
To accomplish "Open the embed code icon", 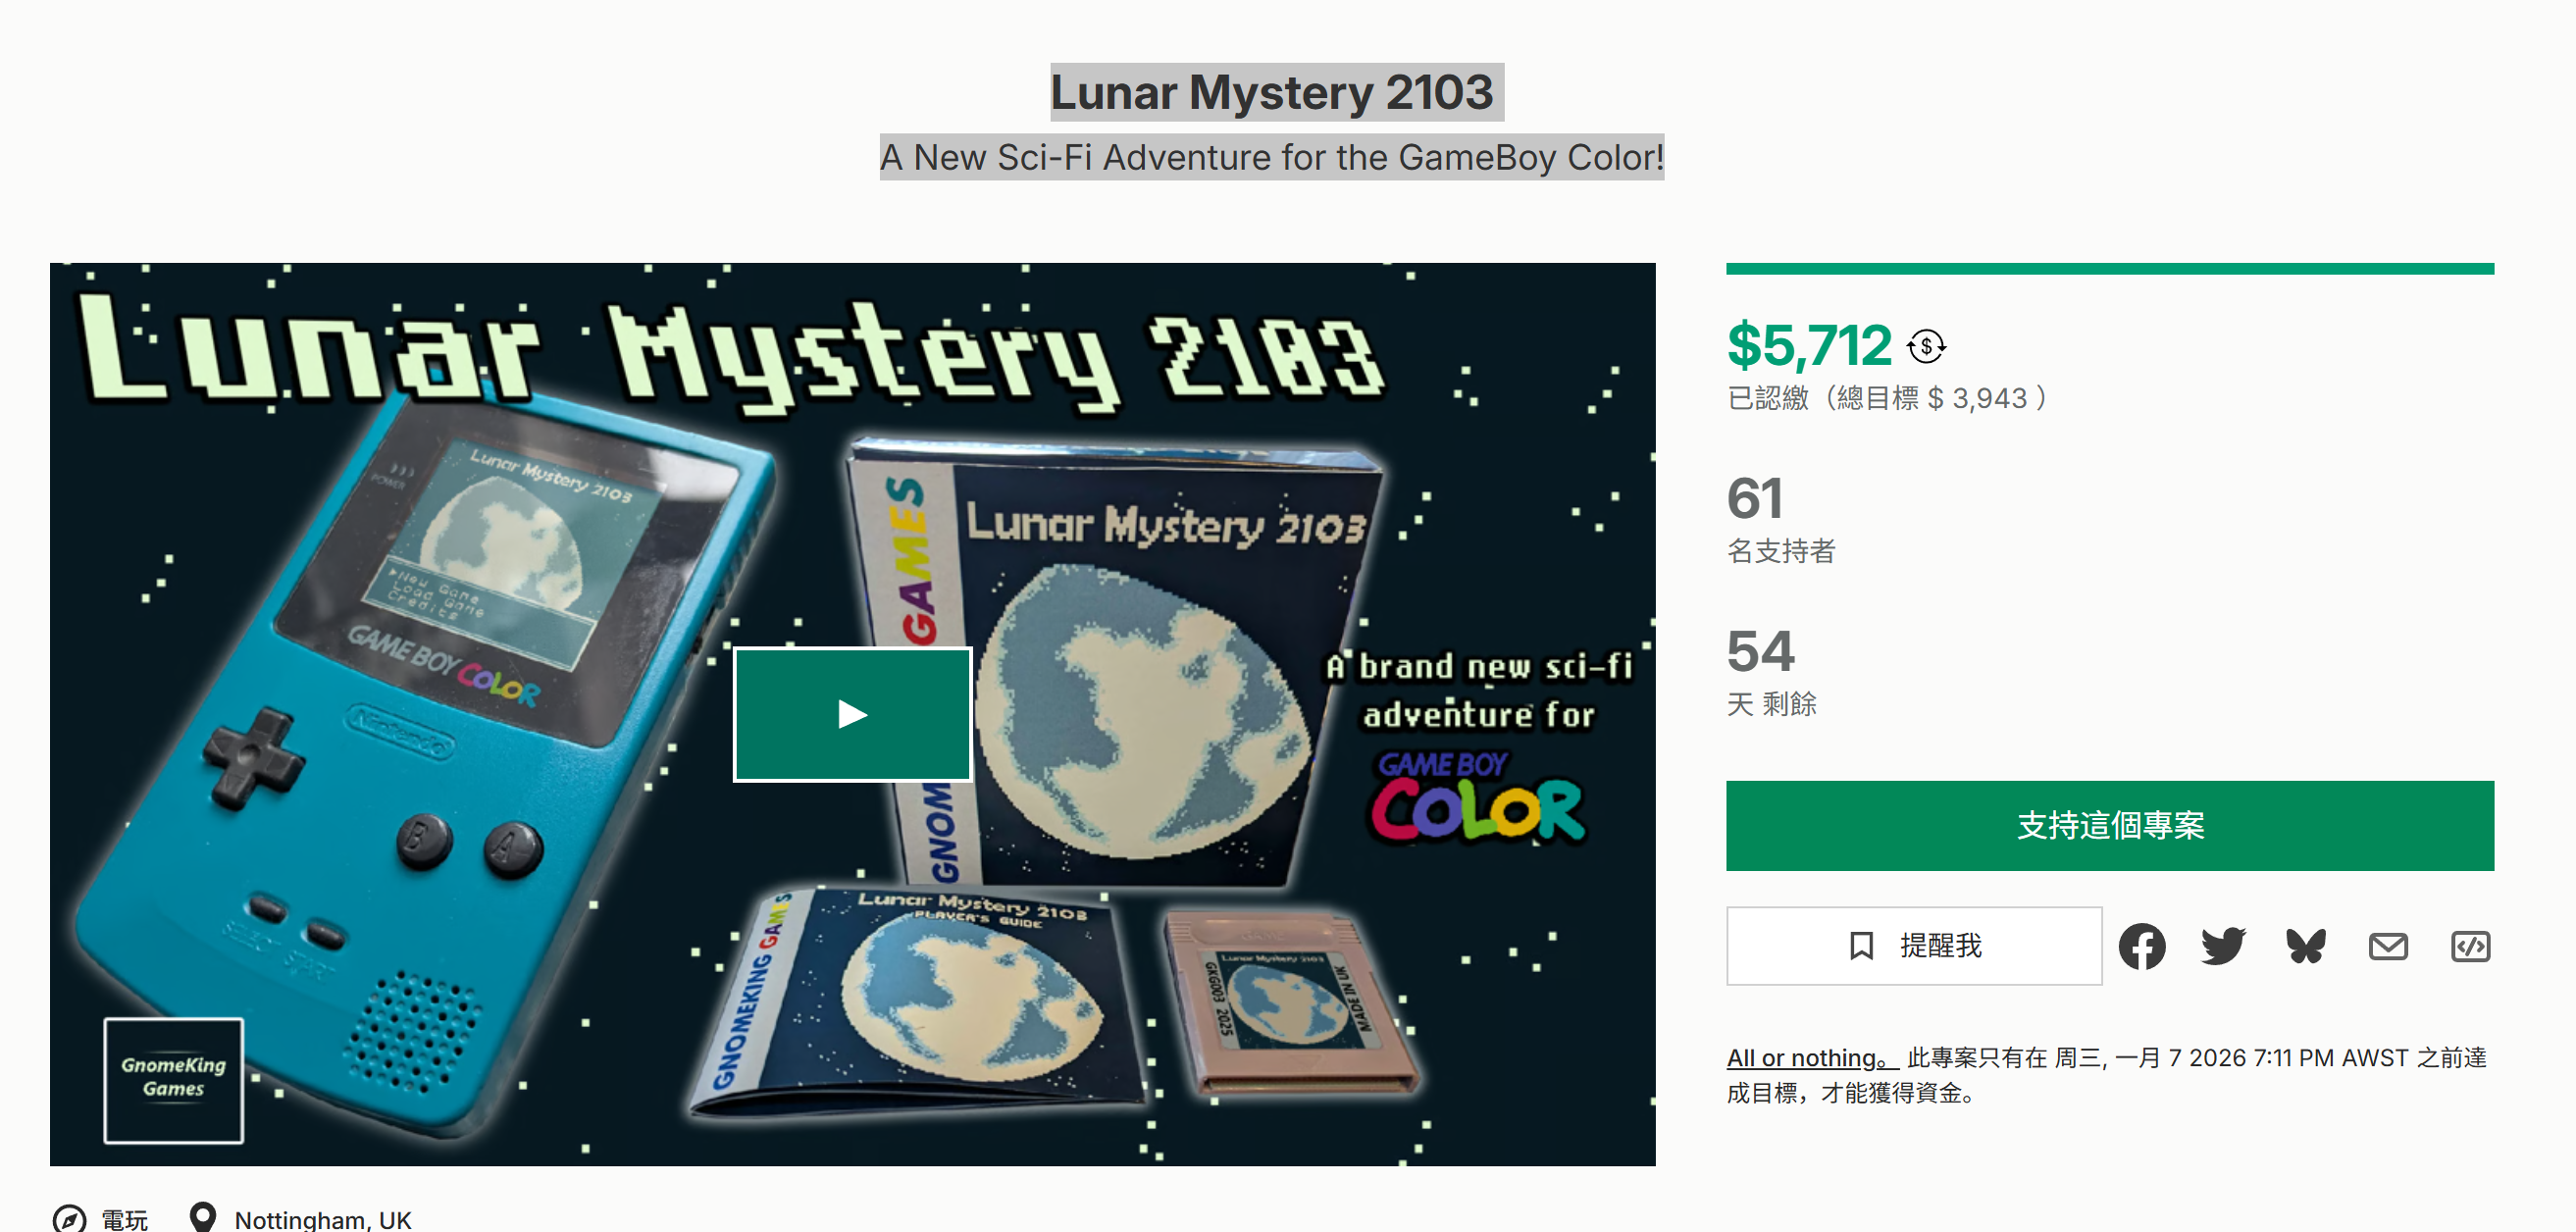I will [x=2470, y=946].
